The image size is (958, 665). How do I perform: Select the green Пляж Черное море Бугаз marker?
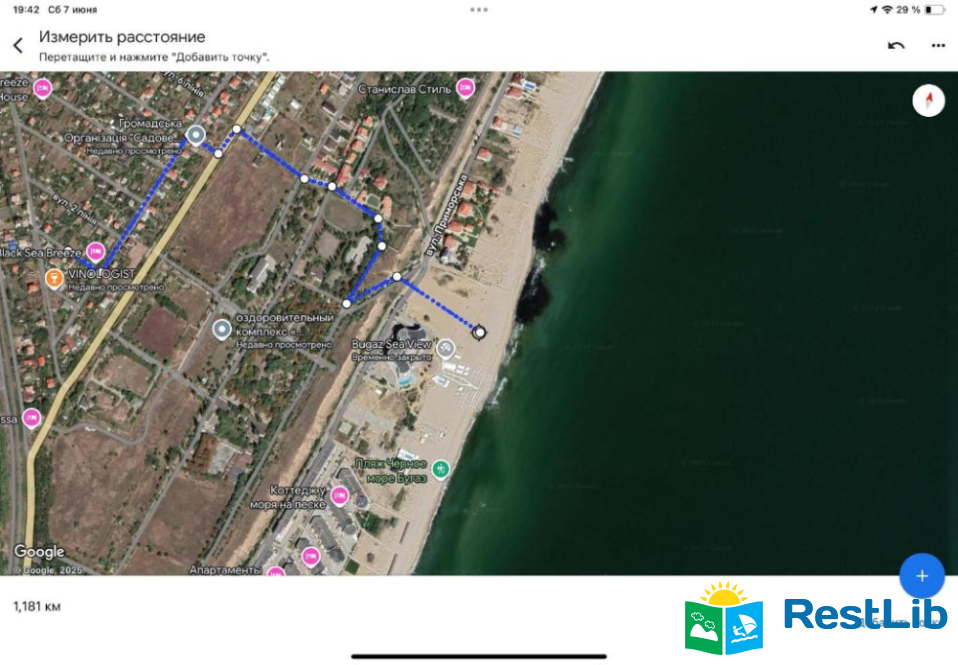point(440,469)
